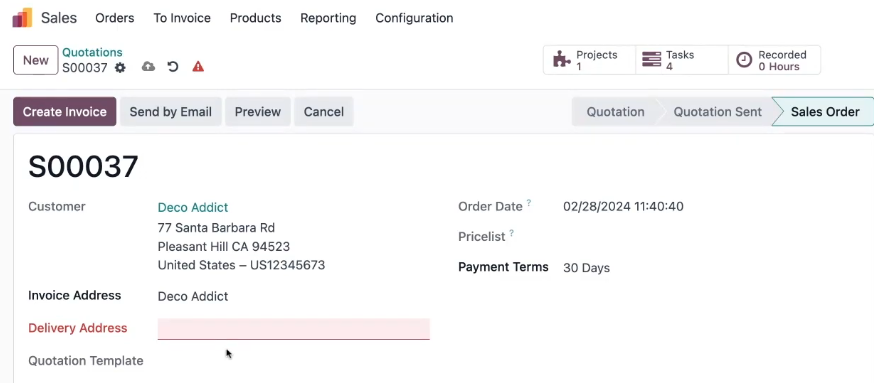Viewport: 874px width, 383px height.
Task: Open the gear actions menu beside S00037
Action: tap(120, 68)
